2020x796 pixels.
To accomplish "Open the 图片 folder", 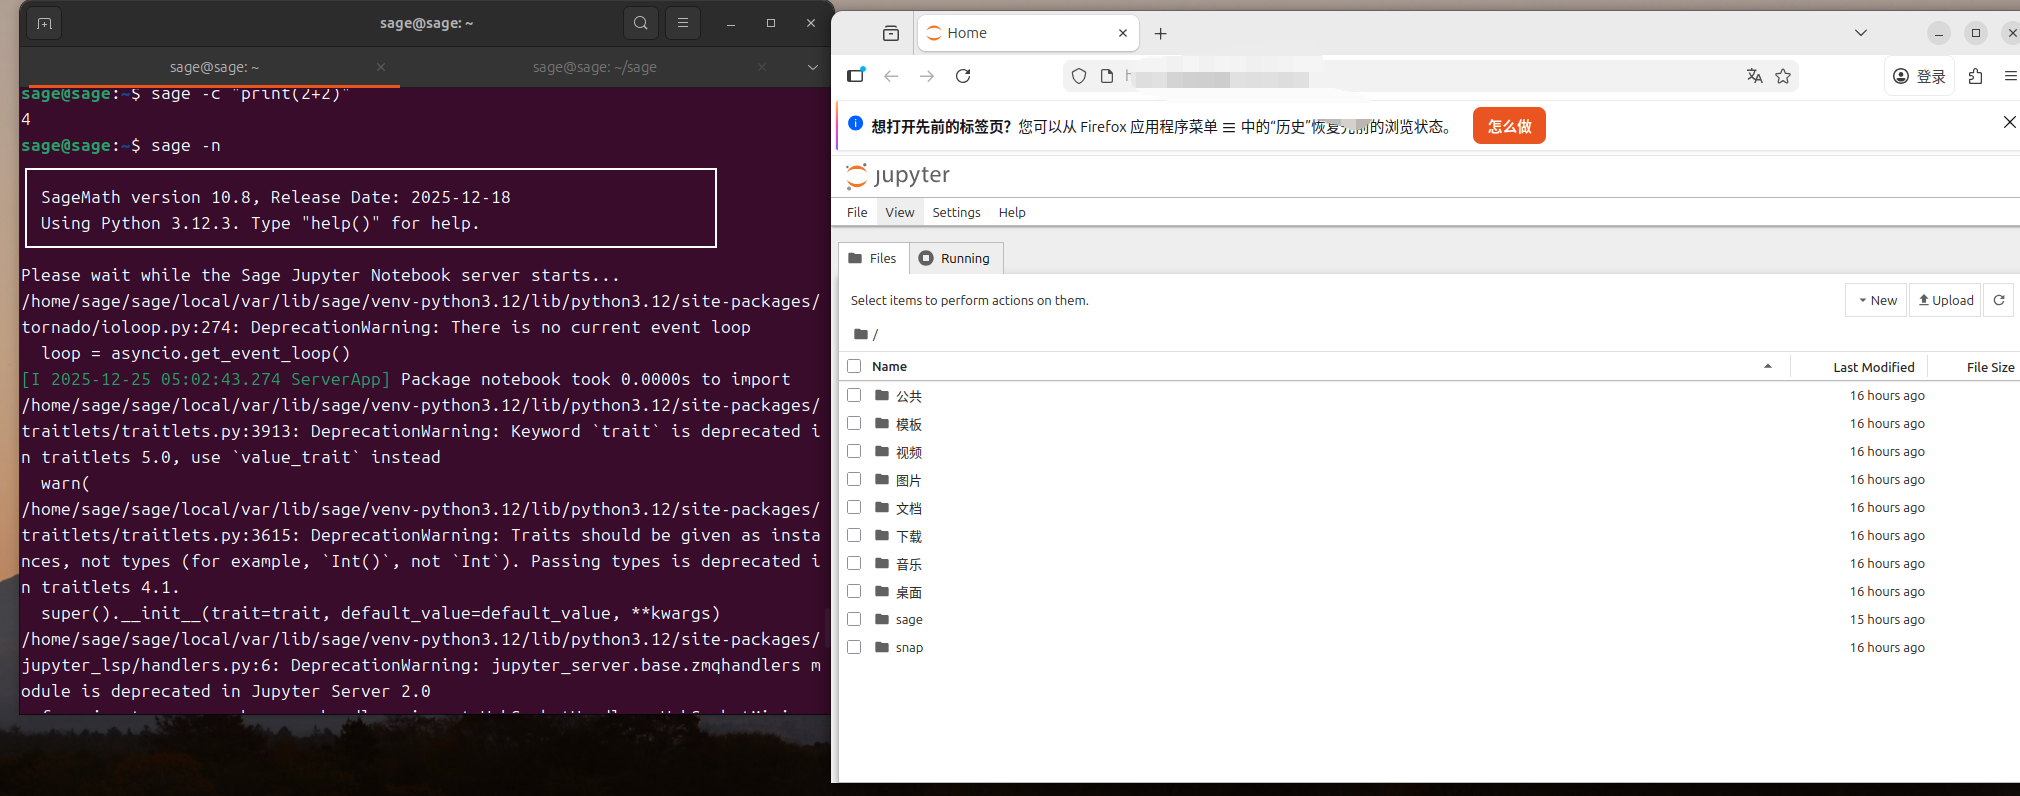I will pyautogui.click(x=908, y=480).
